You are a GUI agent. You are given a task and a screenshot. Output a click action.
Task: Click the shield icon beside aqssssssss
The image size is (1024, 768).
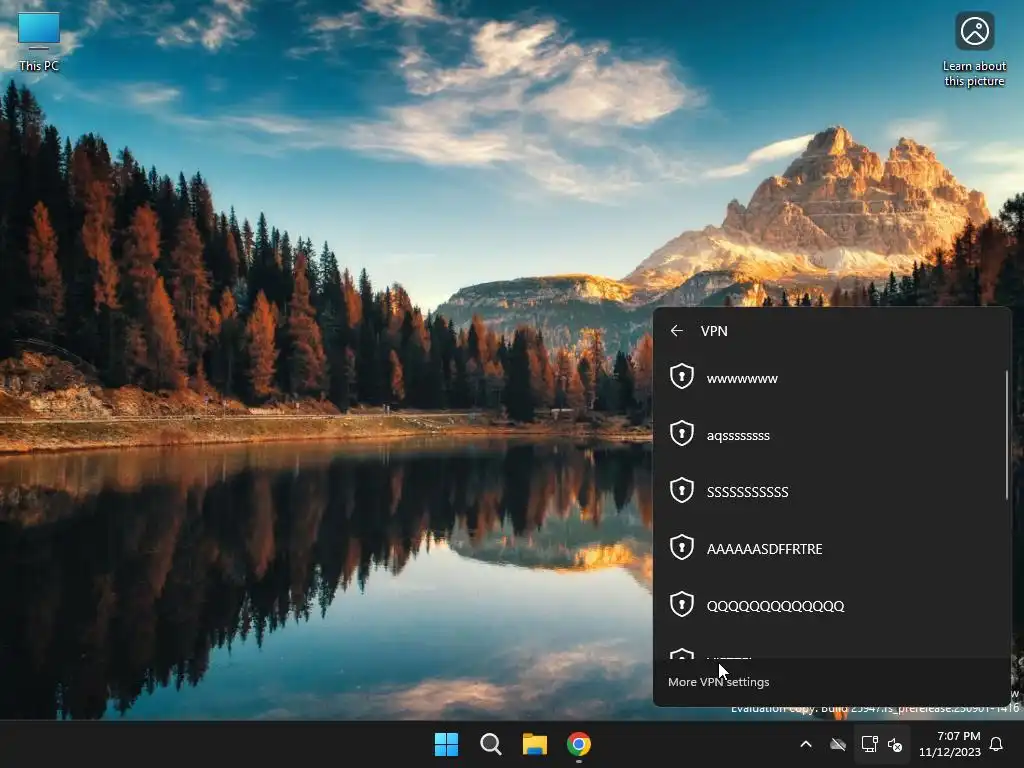(x=682, y=434)
